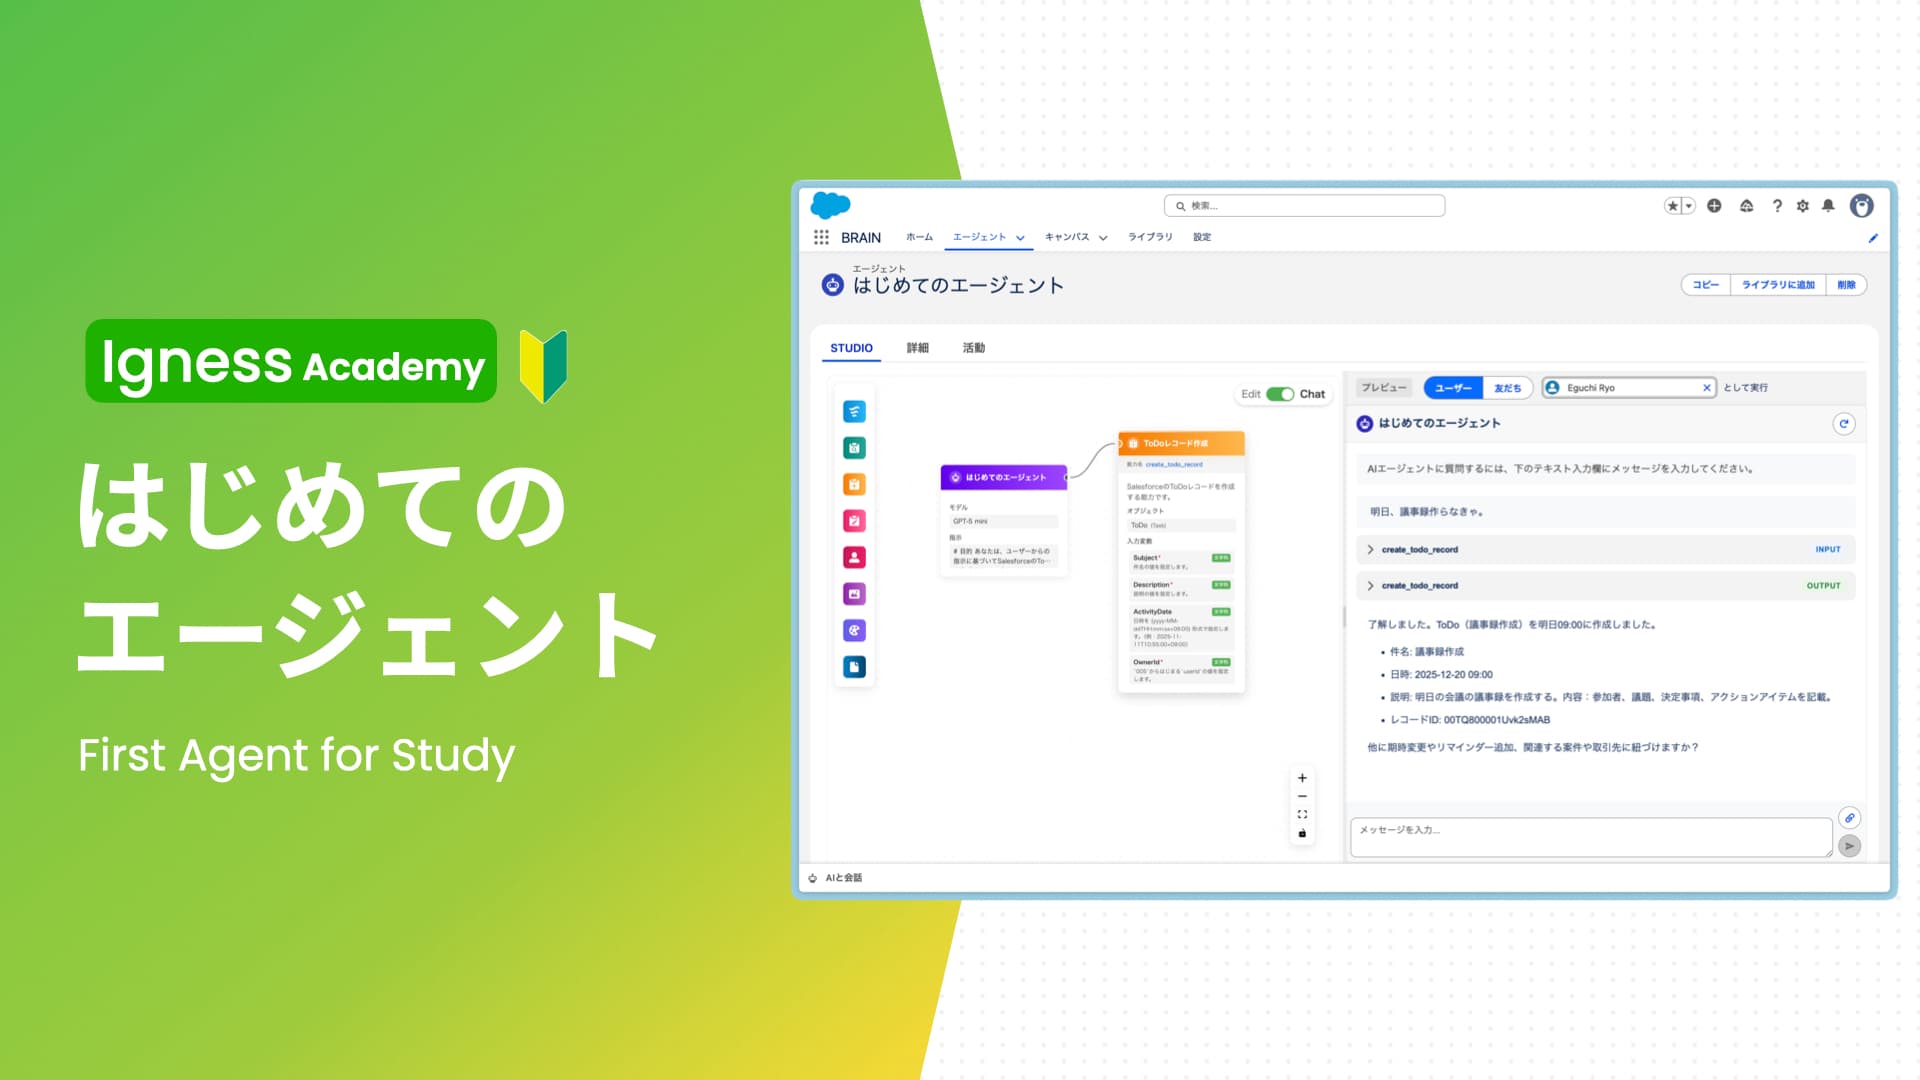
Task: Switch to the 詳細 tab
Action: click(917, 348)
